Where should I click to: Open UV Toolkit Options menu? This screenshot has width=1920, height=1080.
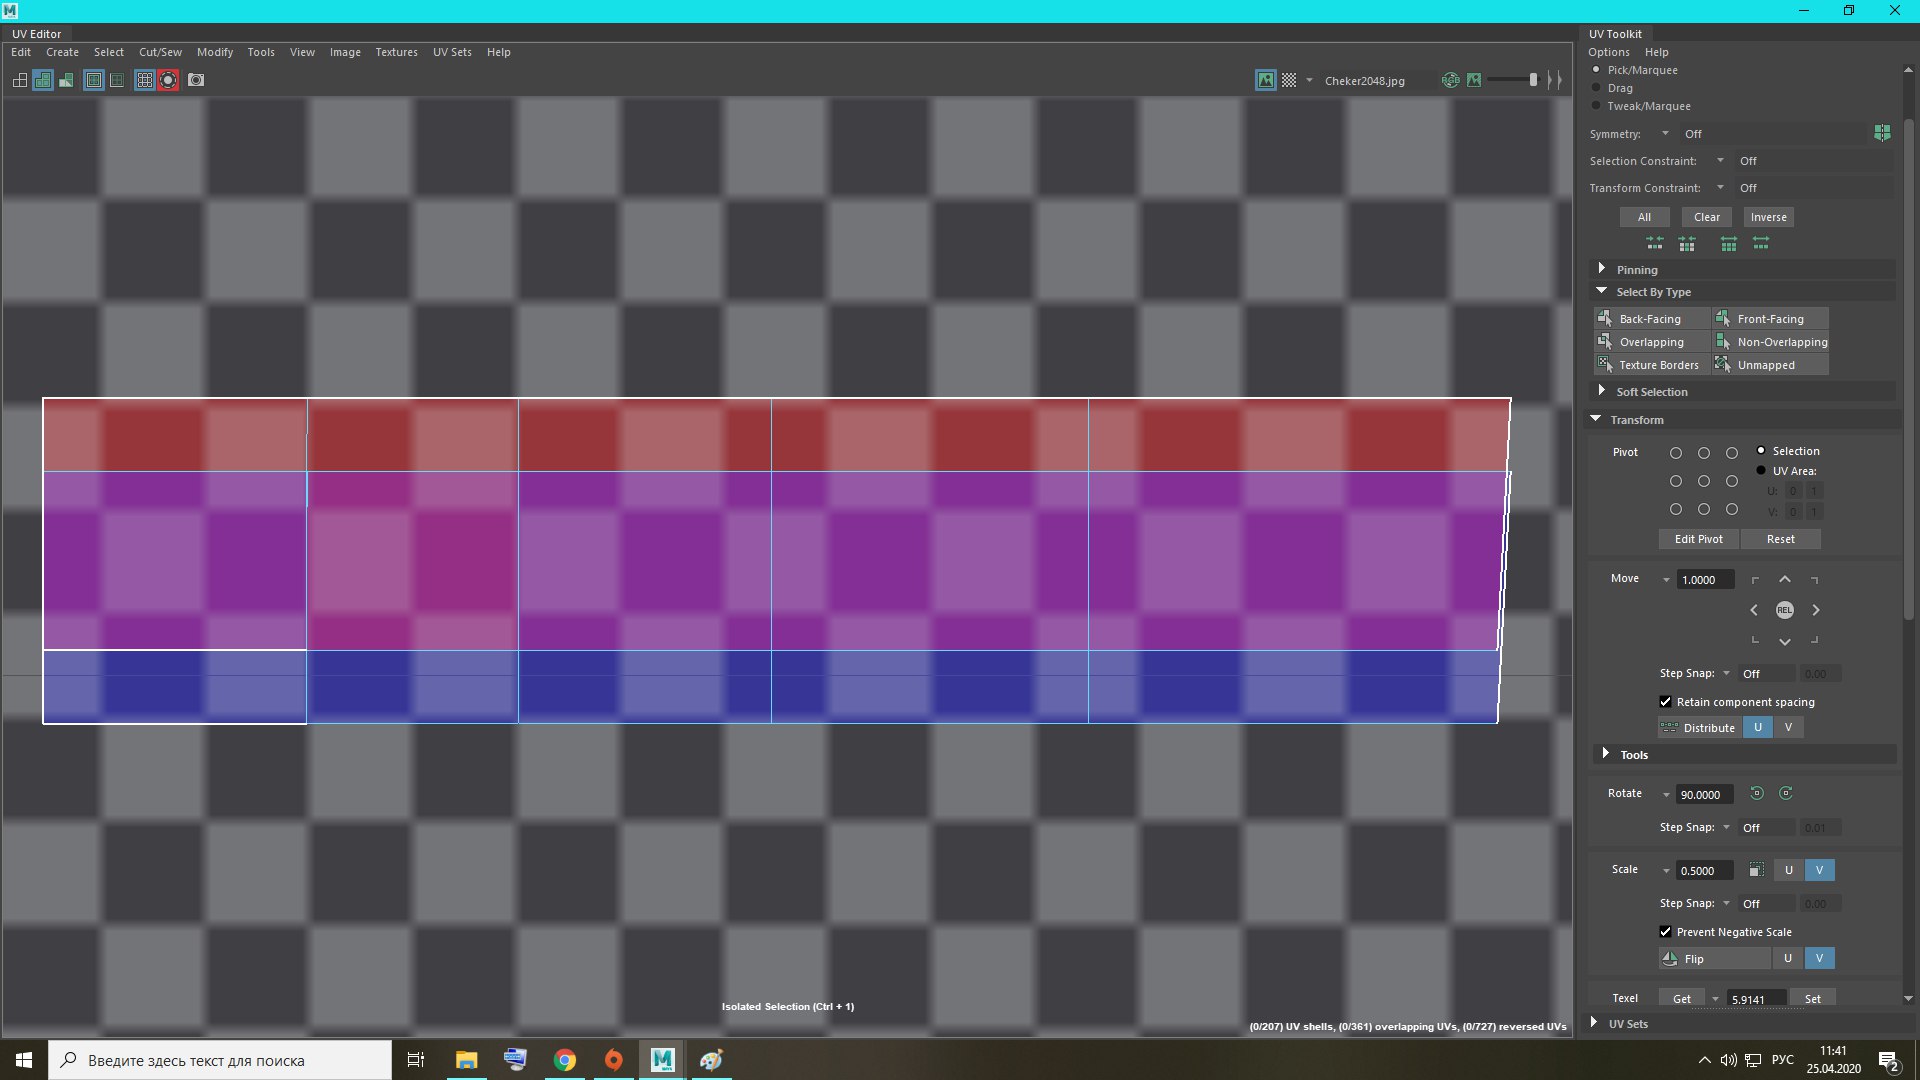tap(1608, 52)
